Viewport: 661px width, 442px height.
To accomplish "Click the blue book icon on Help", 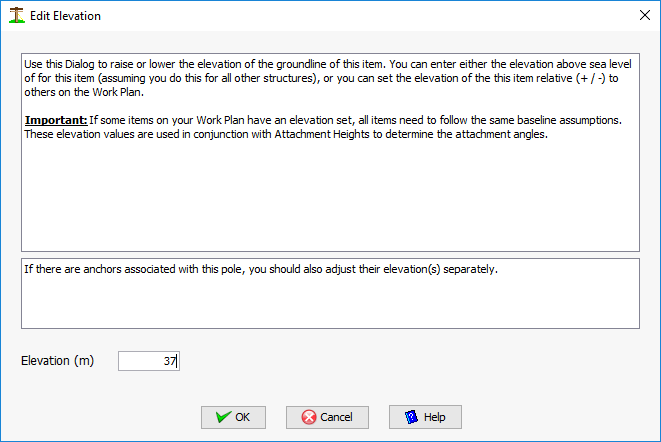I will (411, 417).
